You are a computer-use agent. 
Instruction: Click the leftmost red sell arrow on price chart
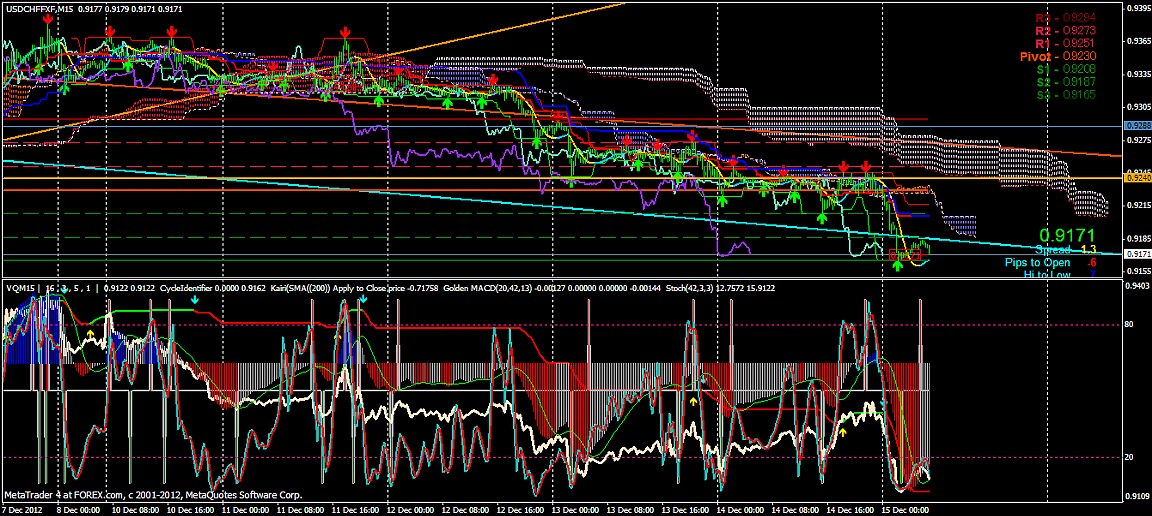click(x=48, y=20)
